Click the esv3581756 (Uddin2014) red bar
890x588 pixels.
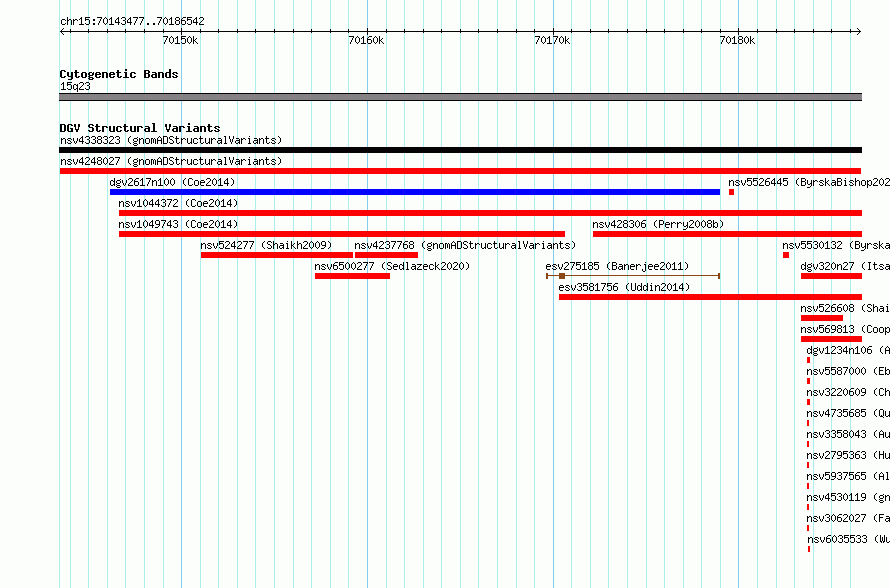(710, 297)
